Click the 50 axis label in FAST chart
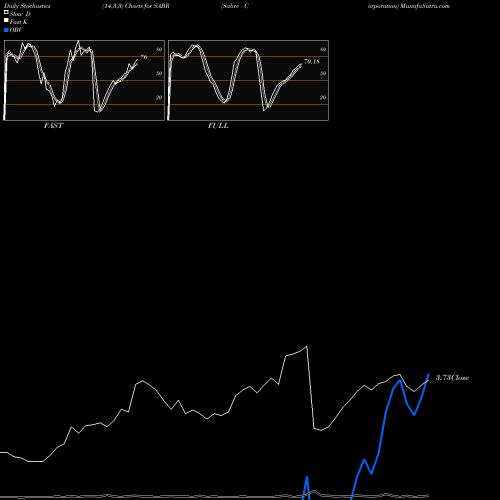The image size is (500, 500). coord(159,73)
